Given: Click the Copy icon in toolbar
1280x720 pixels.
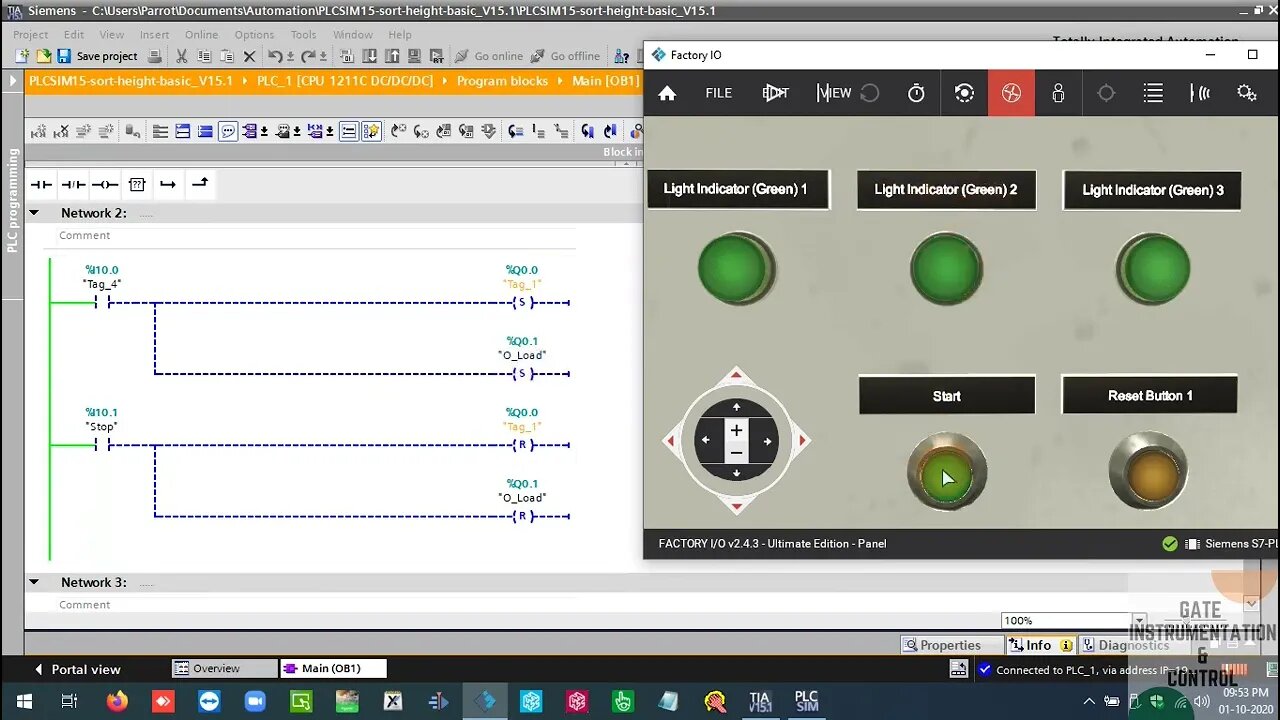Looking at the screenshot, I should point(204,56).
